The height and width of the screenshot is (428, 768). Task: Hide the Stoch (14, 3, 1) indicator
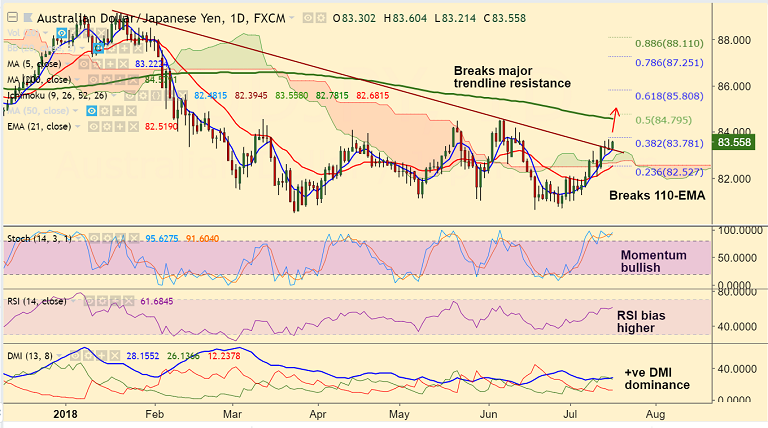94,238
